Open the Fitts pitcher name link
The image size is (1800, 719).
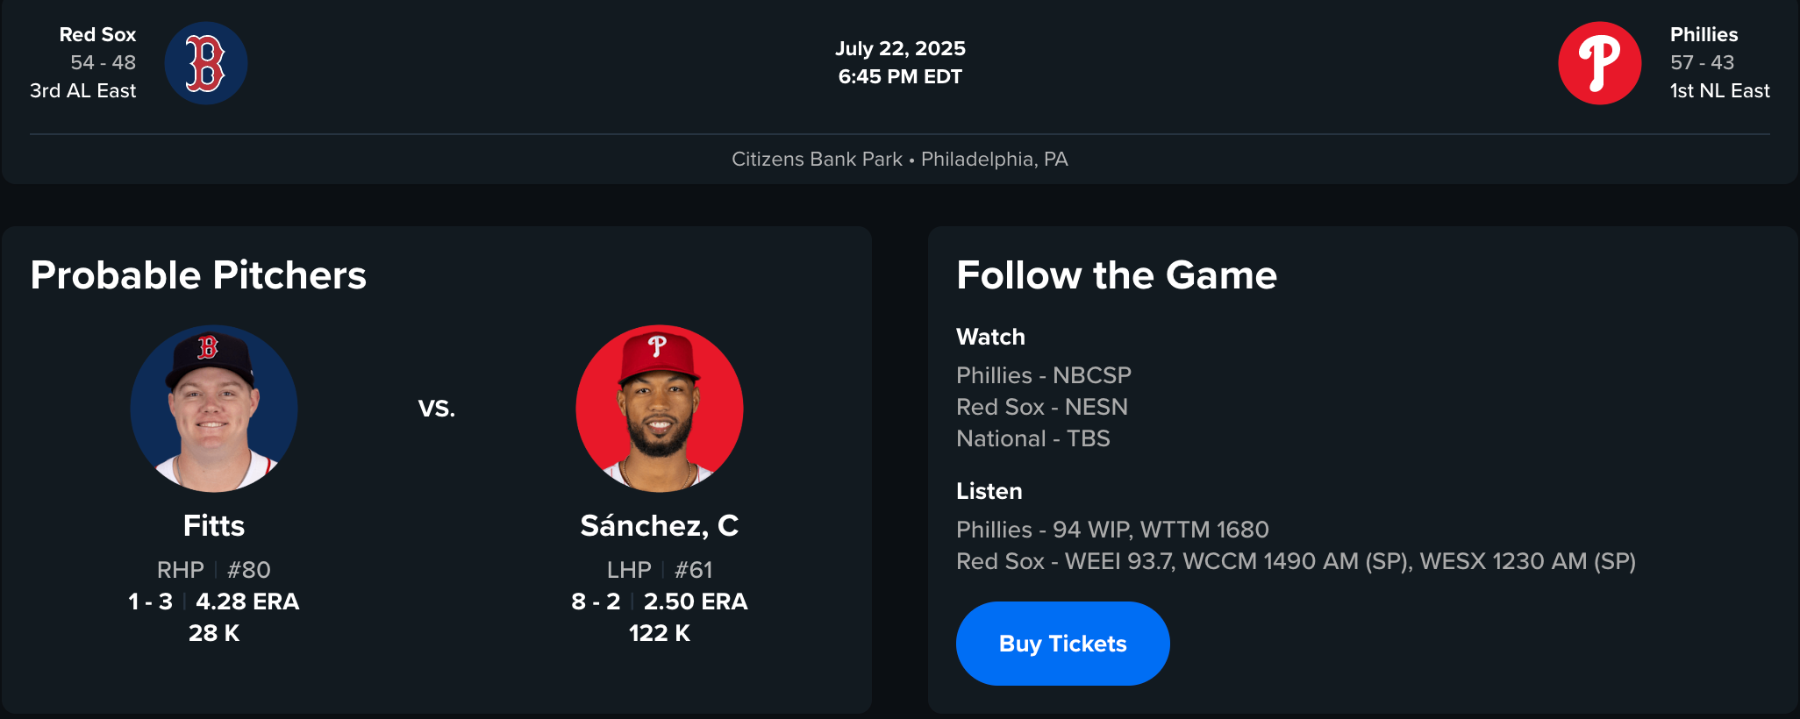(214, 526)
